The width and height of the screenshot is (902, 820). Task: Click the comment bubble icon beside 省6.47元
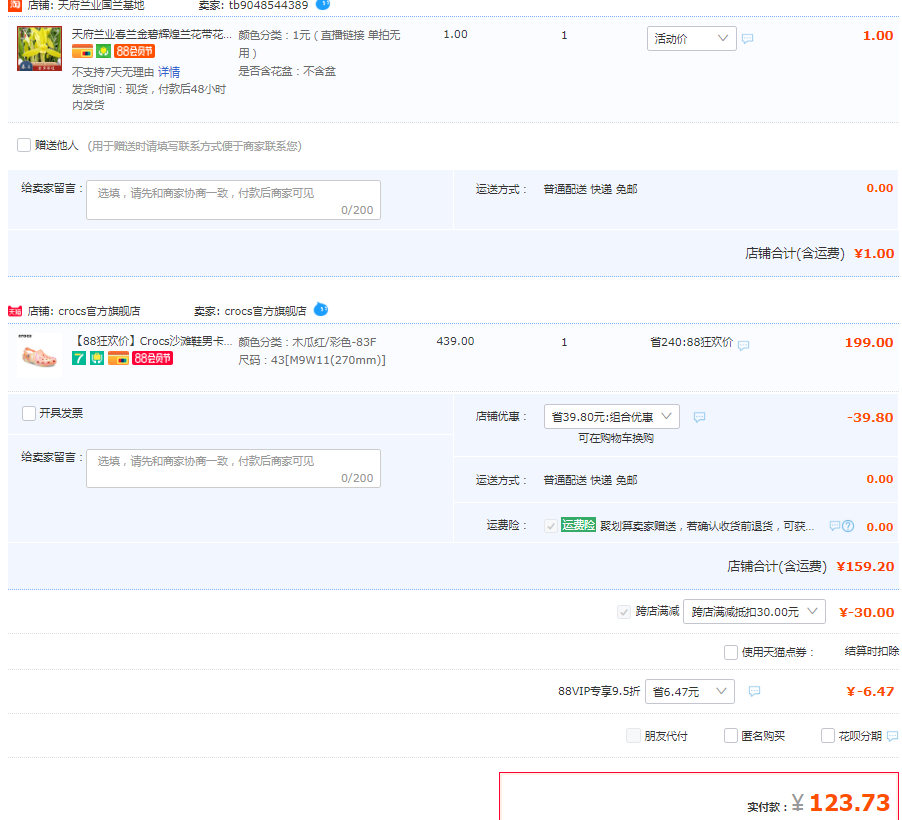click(754, 691)
